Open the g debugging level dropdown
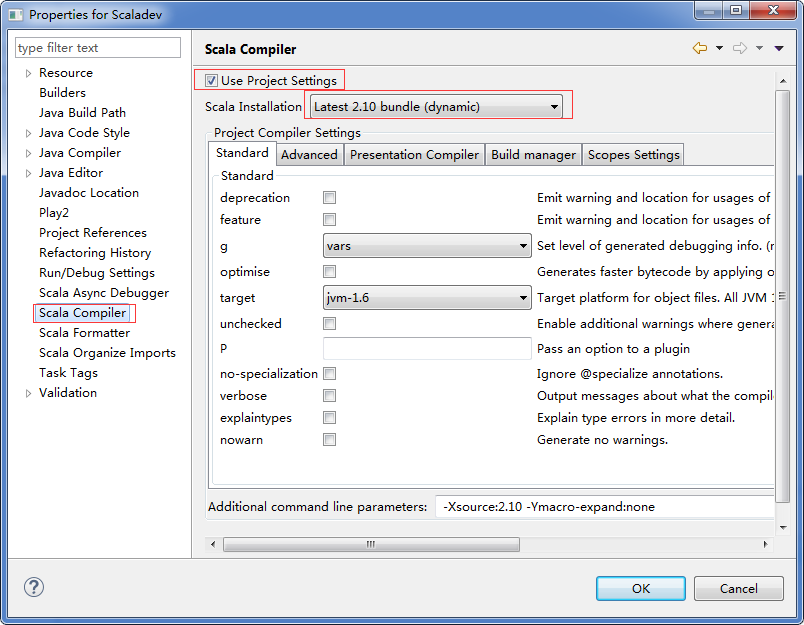Viewport: 804px width, 625px height. click(427, 246)
